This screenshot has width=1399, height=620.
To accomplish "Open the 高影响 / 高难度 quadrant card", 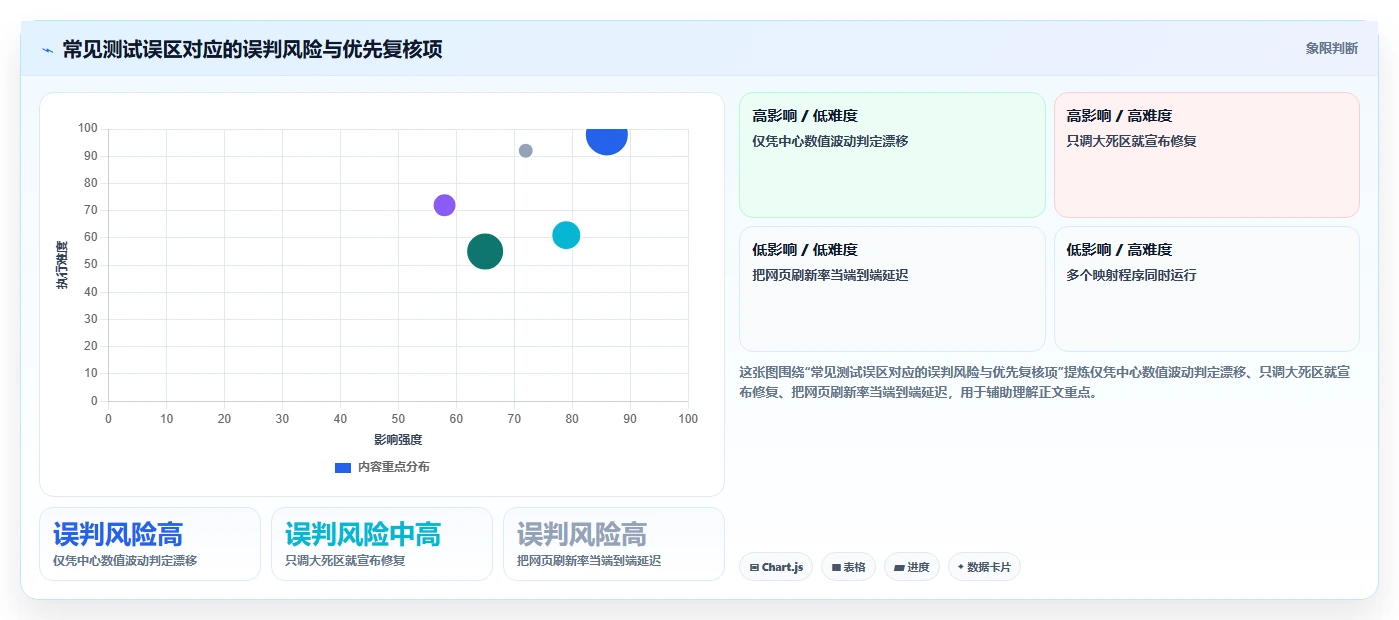I will pyautogui.click(x=1207, y=155).
